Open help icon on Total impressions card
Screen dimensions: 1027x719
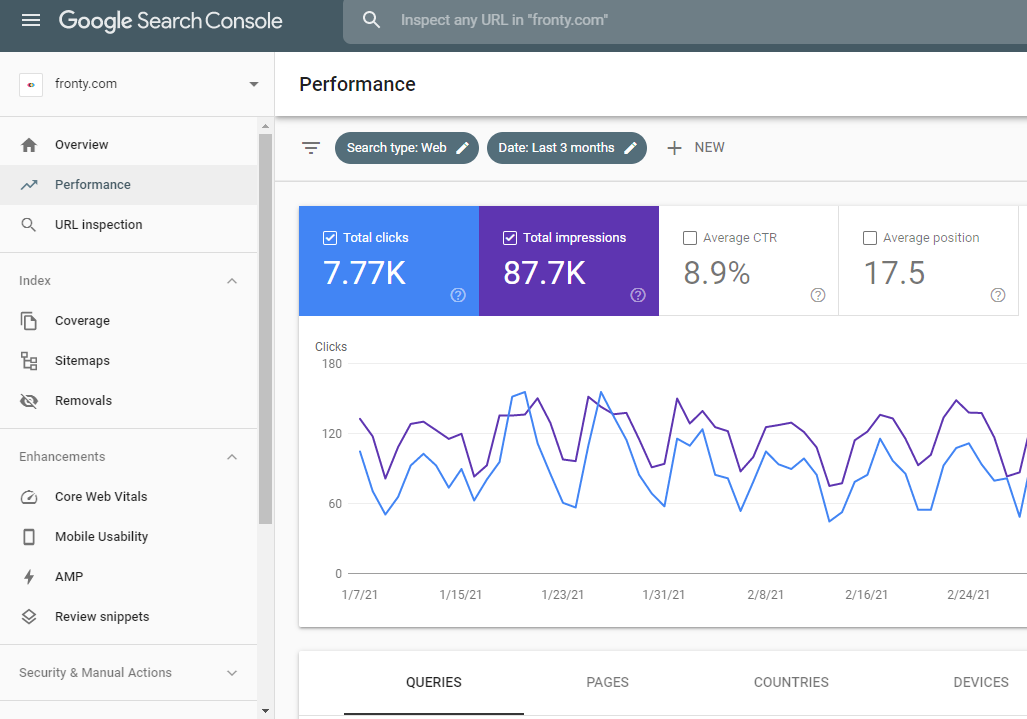pyautogui.click(x=638, y=295)
